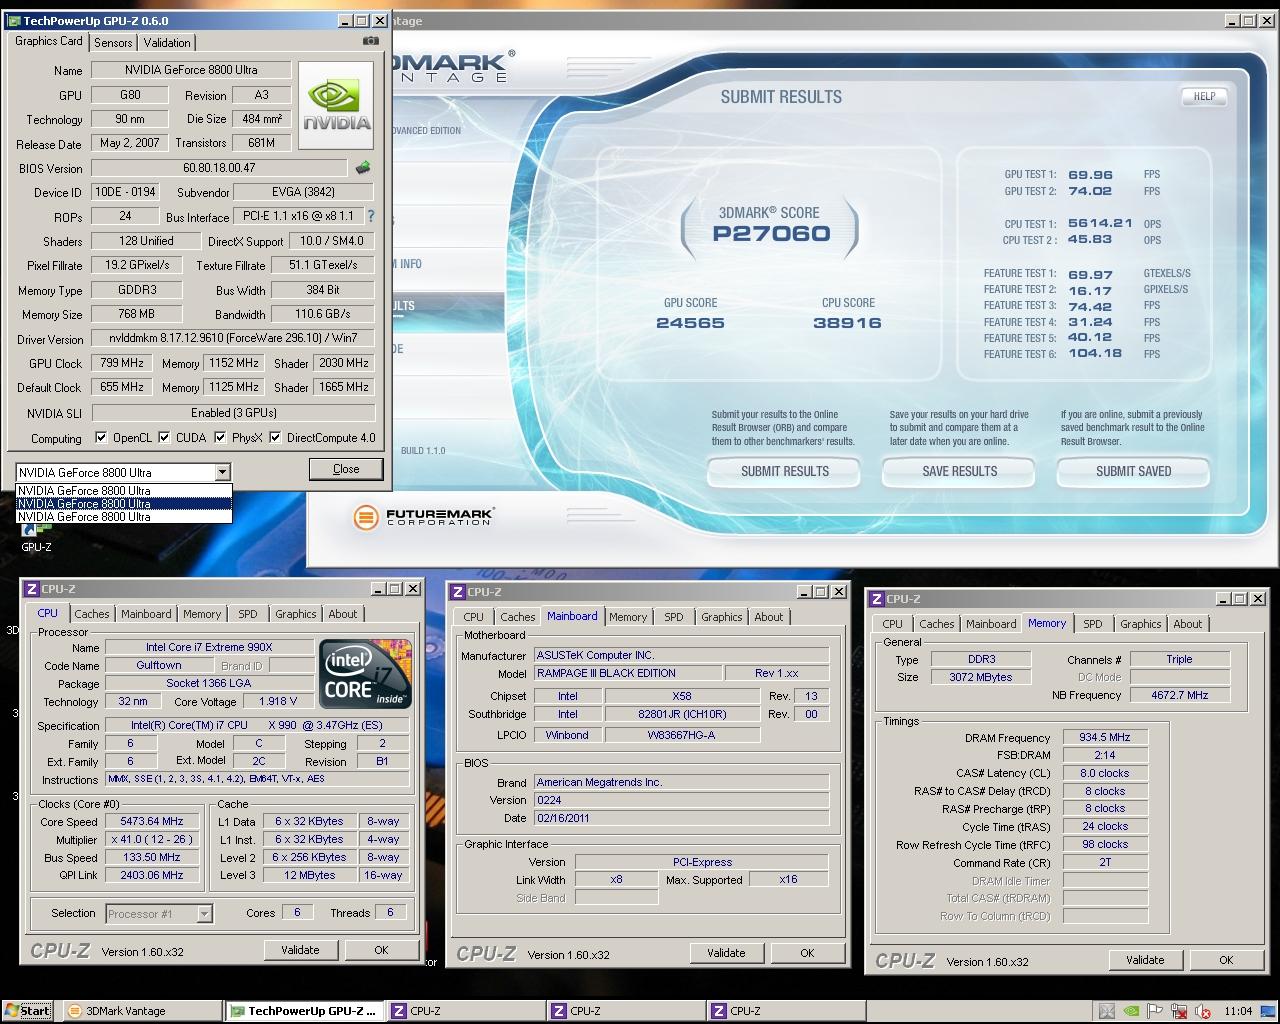Click the grey X tray icon left of the NVIDIA tray icon

1105,1011
